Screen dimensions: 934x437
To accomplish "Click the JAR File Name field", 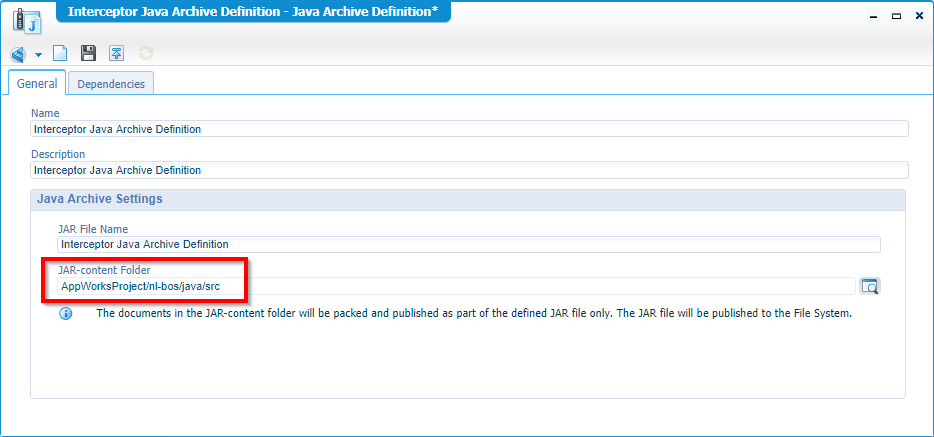I will pyautogui.click(x=468, y=244).
